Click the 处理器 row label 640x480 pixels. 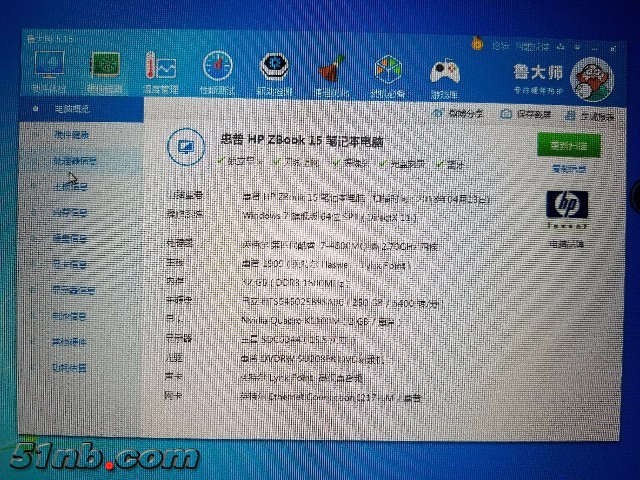point(179,243)
